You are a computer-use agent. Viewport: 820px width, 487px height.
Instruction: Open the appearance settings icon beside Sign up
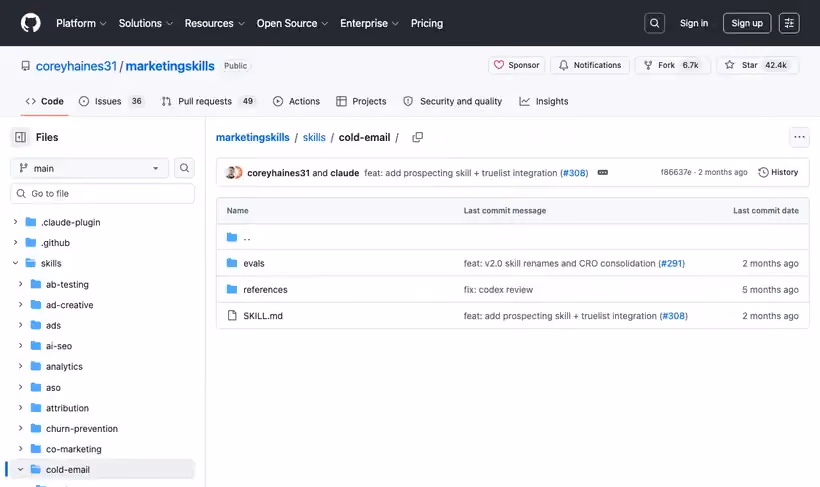789,23
